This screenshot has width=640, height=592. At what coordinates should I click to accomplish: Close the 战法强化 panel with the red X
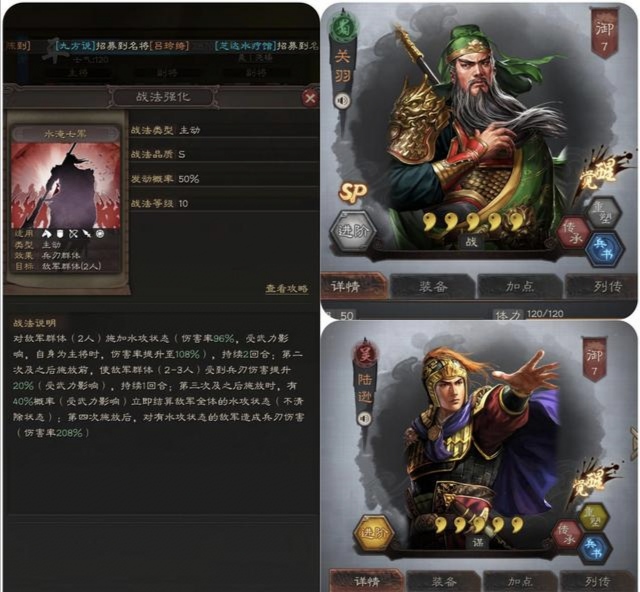pyautogui.click(x=310, y=98)
